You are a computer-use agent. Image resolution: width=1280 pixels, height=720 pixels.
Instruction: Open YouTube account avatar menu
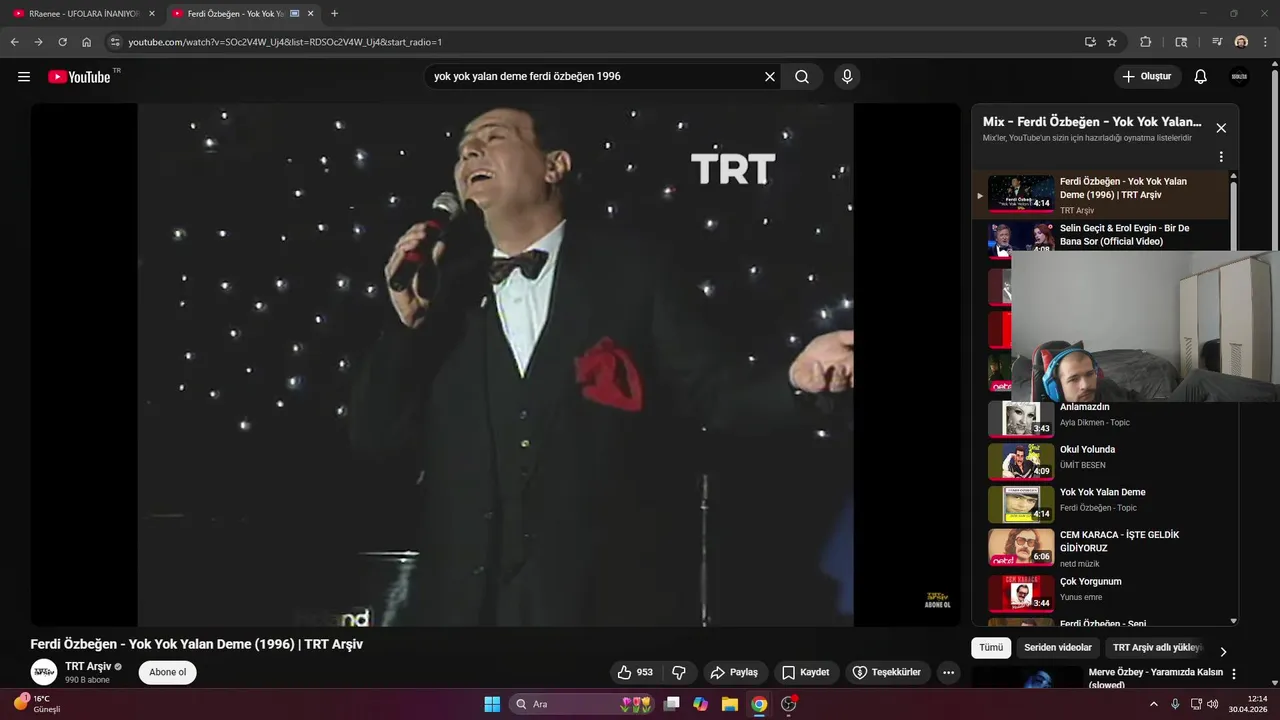click(1239, 77)
